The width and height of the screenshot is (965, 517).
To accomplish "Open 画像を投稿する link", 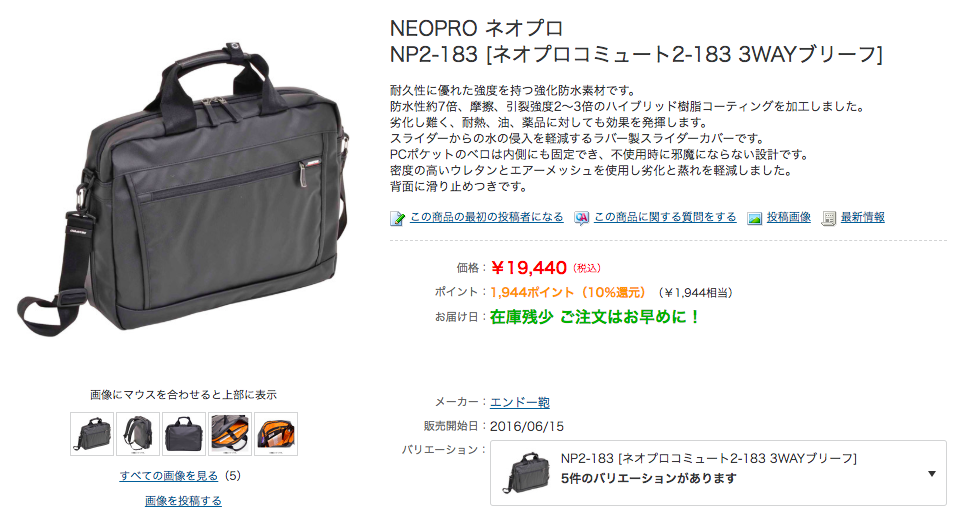I will coord(183,501).
